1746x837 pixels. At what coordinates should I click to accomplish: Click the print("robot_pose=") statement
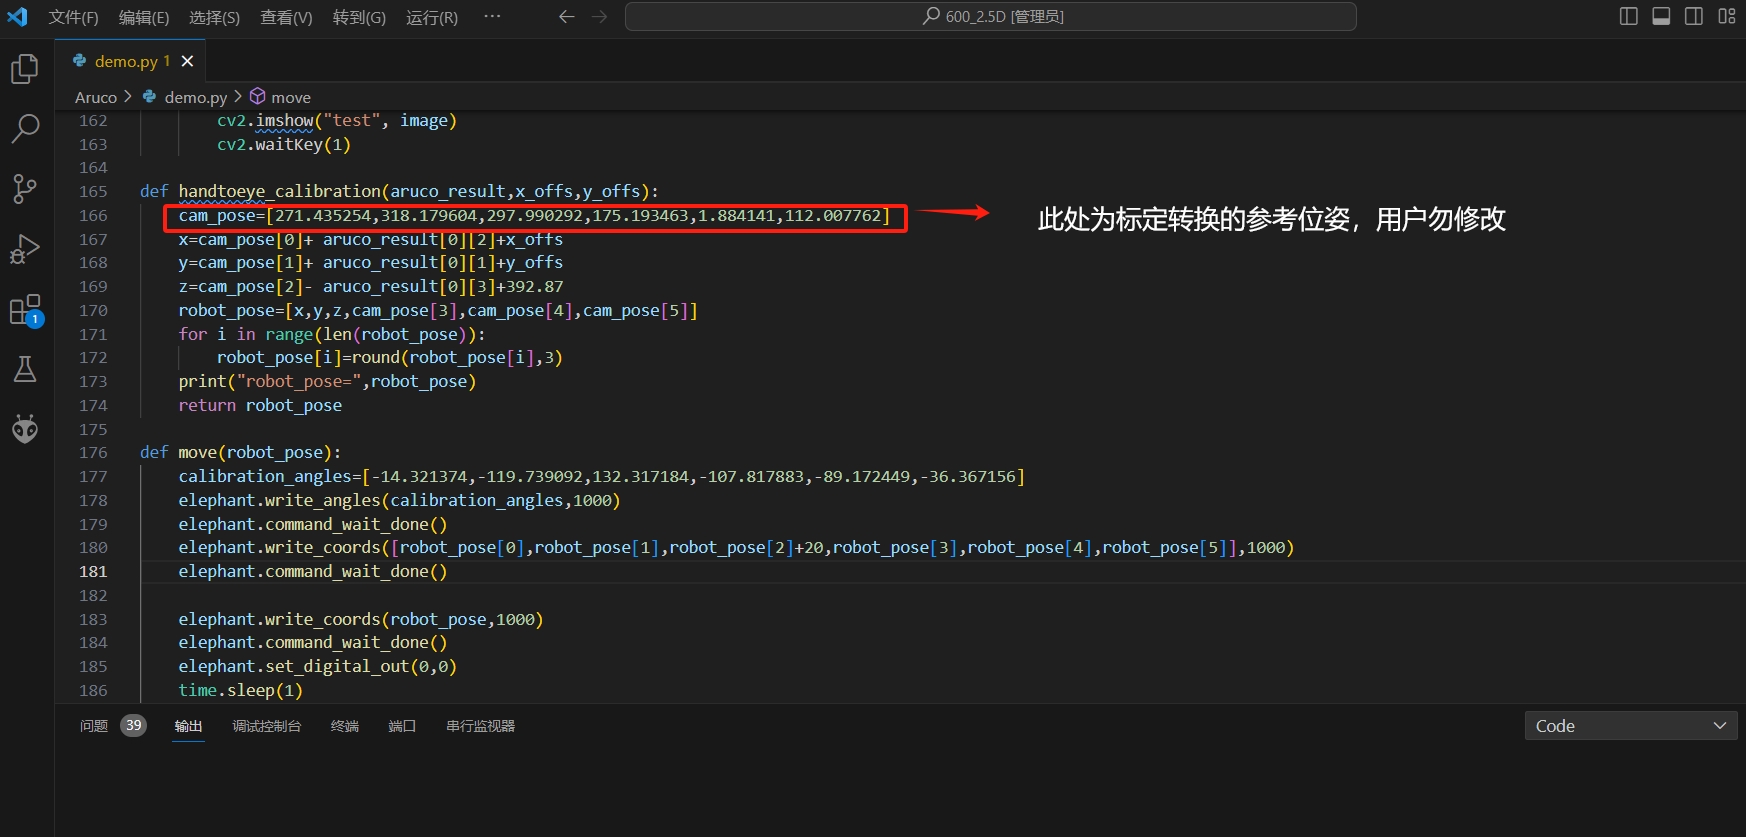[327, 382]
